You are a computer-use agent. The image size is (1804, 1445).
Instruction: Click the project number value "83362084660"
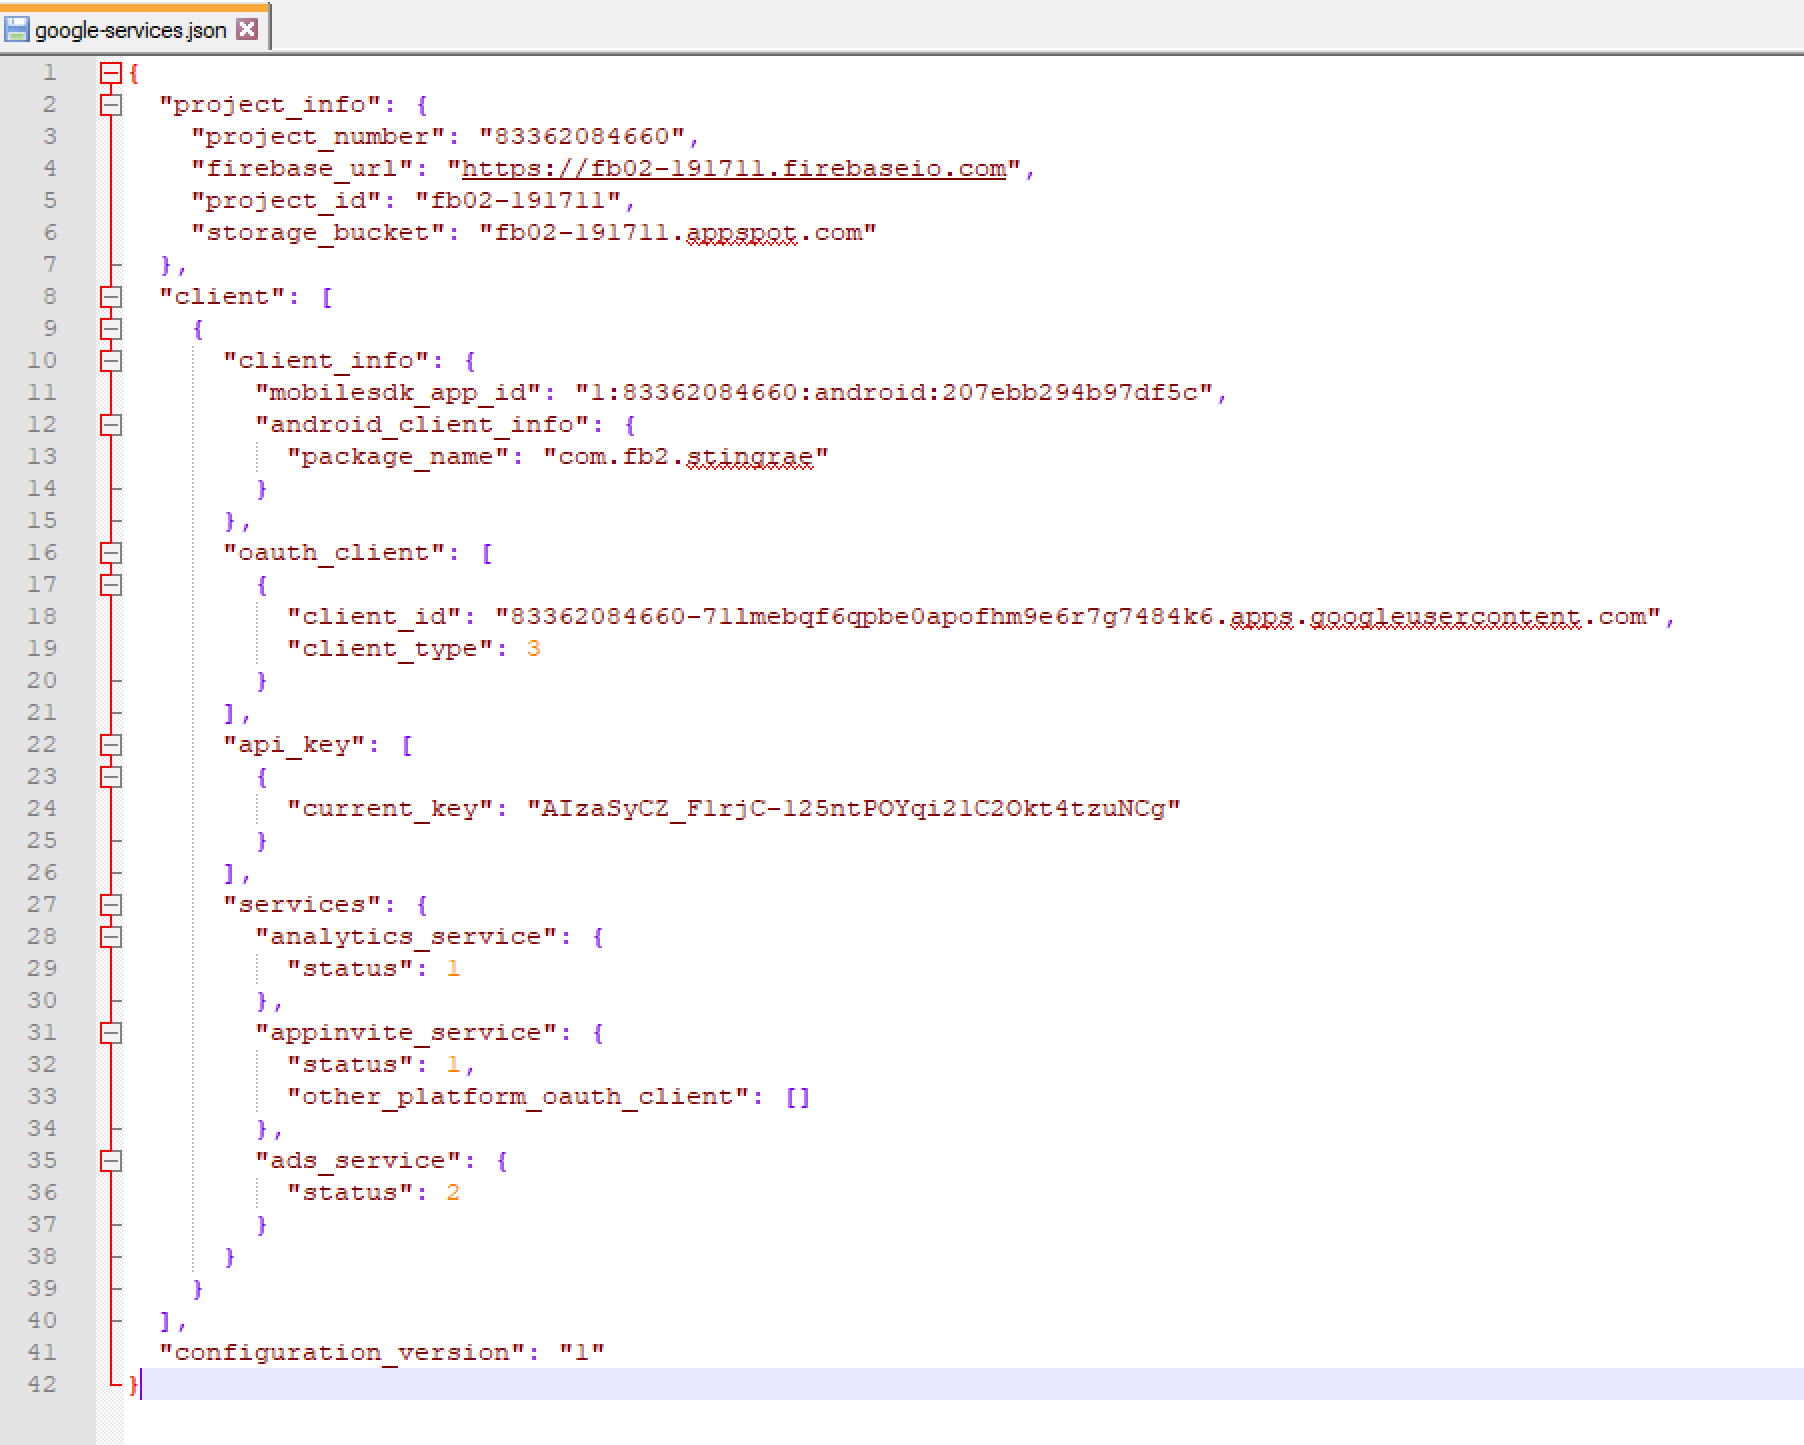pyautogui.click(x=589, y=137)
